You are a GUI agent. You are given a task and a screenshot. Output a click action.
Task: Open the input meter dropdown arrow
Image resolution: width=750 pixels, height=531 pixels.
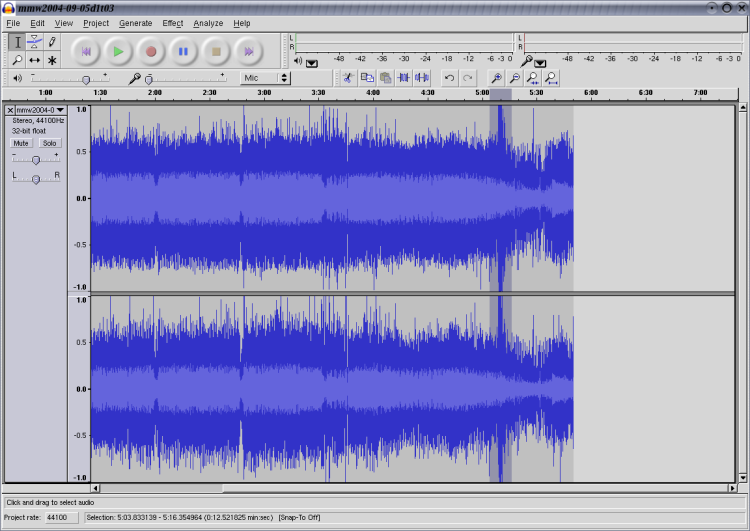(x=540, y=63)
